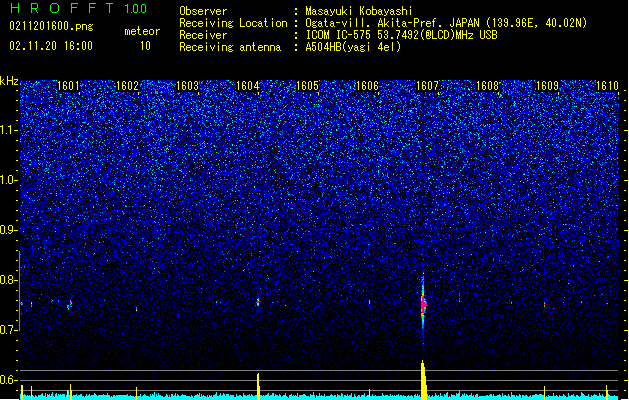Click the tallest yellow power spike at 1607
Screen dimensions: 629x400
click(423, 380)
